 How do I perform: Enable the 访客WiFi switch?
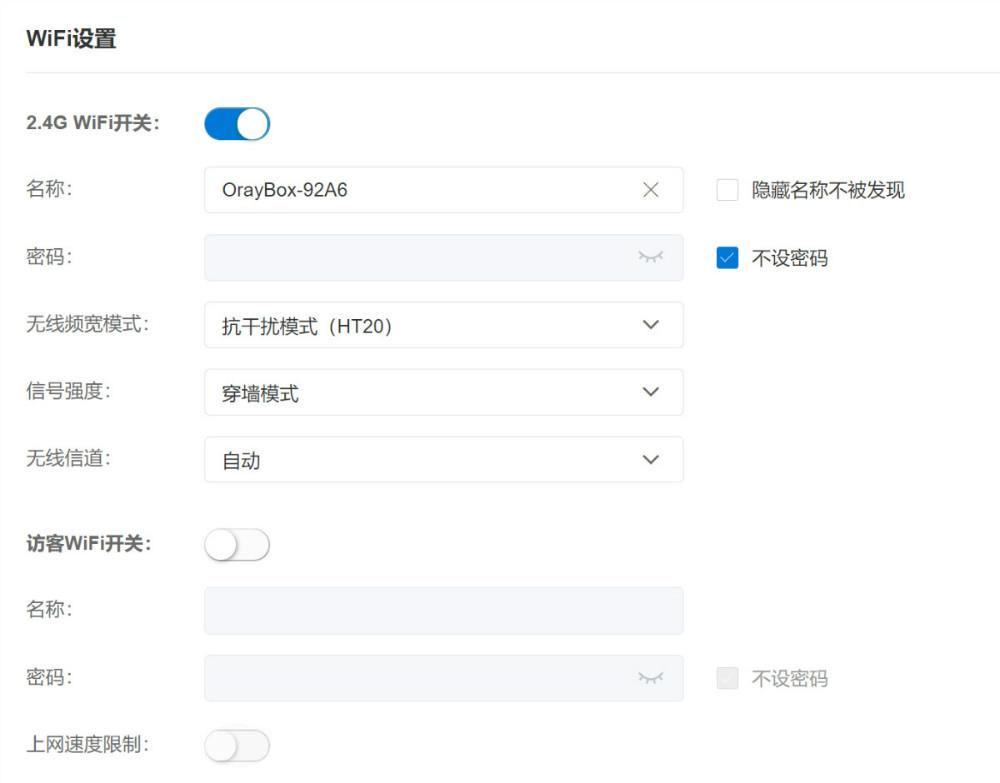(x=237, y=544)
